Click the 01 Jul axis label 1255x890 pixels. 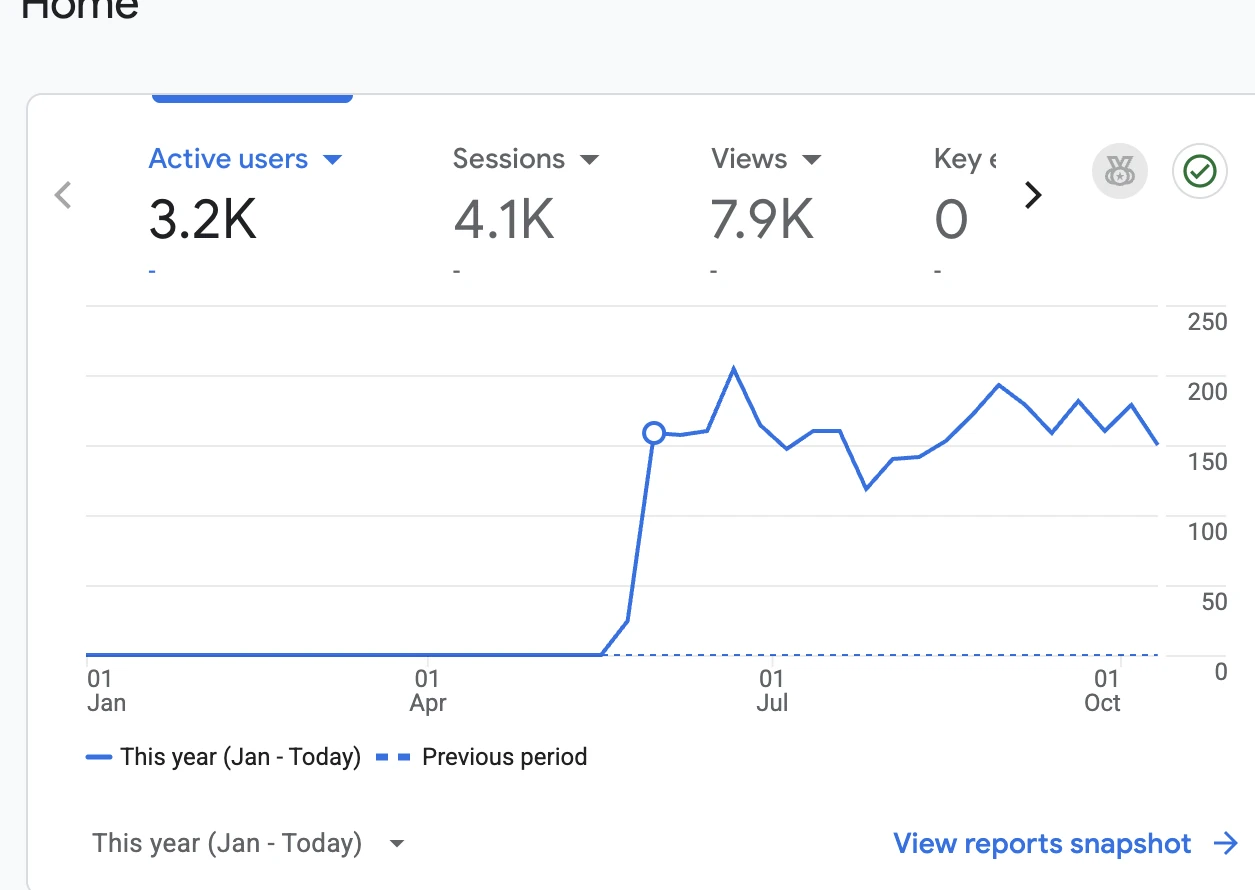click(x=772, y=691)
